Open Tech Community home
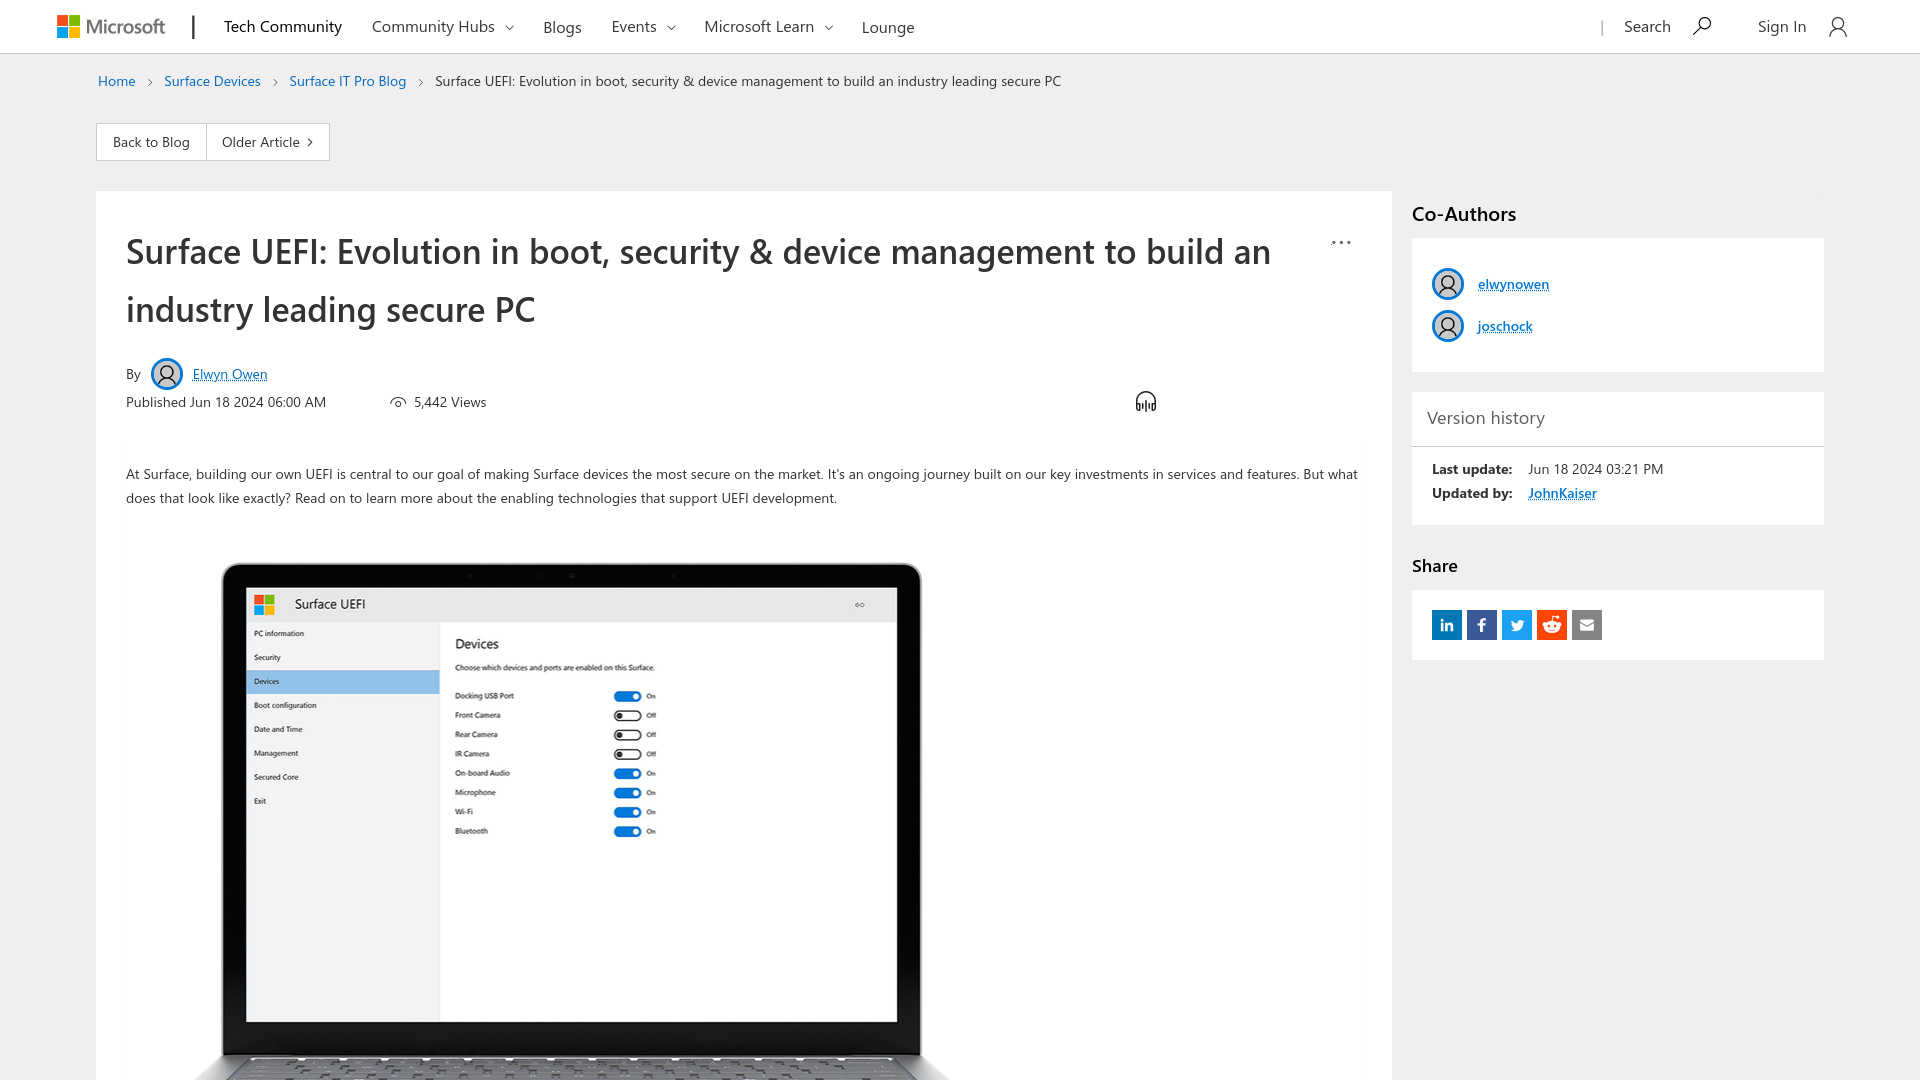The width and height of the screenshot is (1920, 1080). click(x=283, y=27)
